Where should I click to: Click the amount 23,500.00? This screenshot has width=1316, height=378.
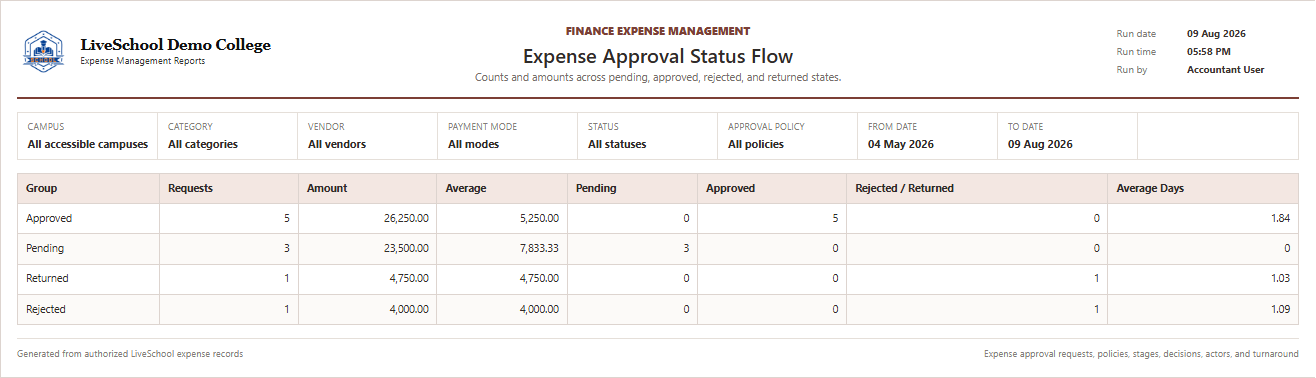click(405, 248)
